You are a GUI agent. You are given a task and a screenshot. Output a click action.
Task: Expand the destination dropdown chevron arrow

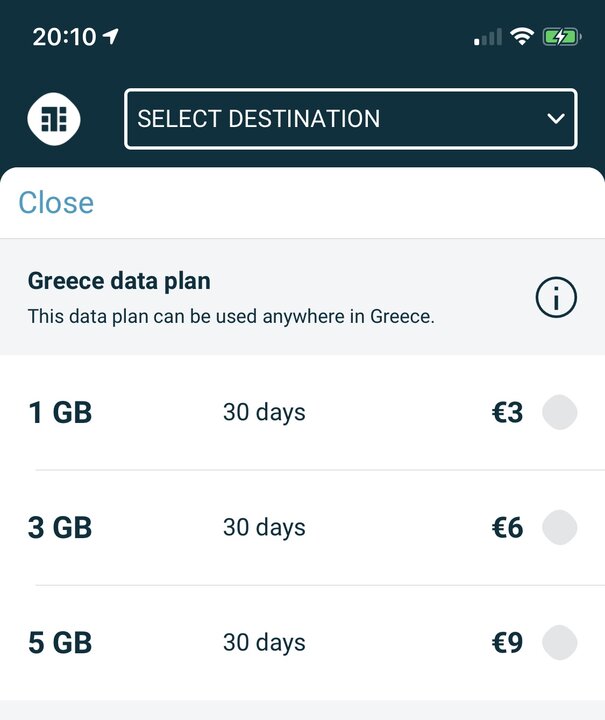(556, 119)
